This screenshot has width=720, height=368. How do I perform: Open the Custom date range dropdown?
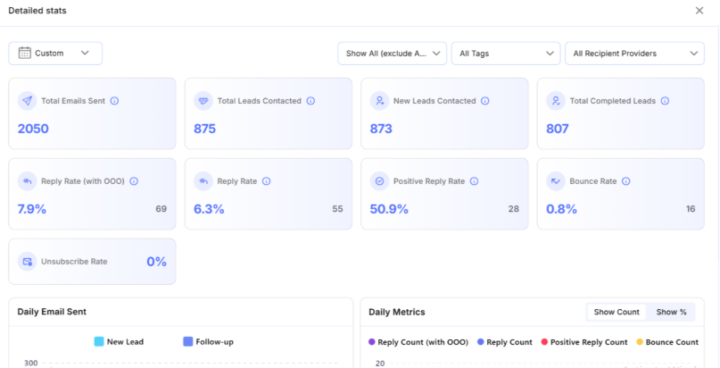pos(56,53)
